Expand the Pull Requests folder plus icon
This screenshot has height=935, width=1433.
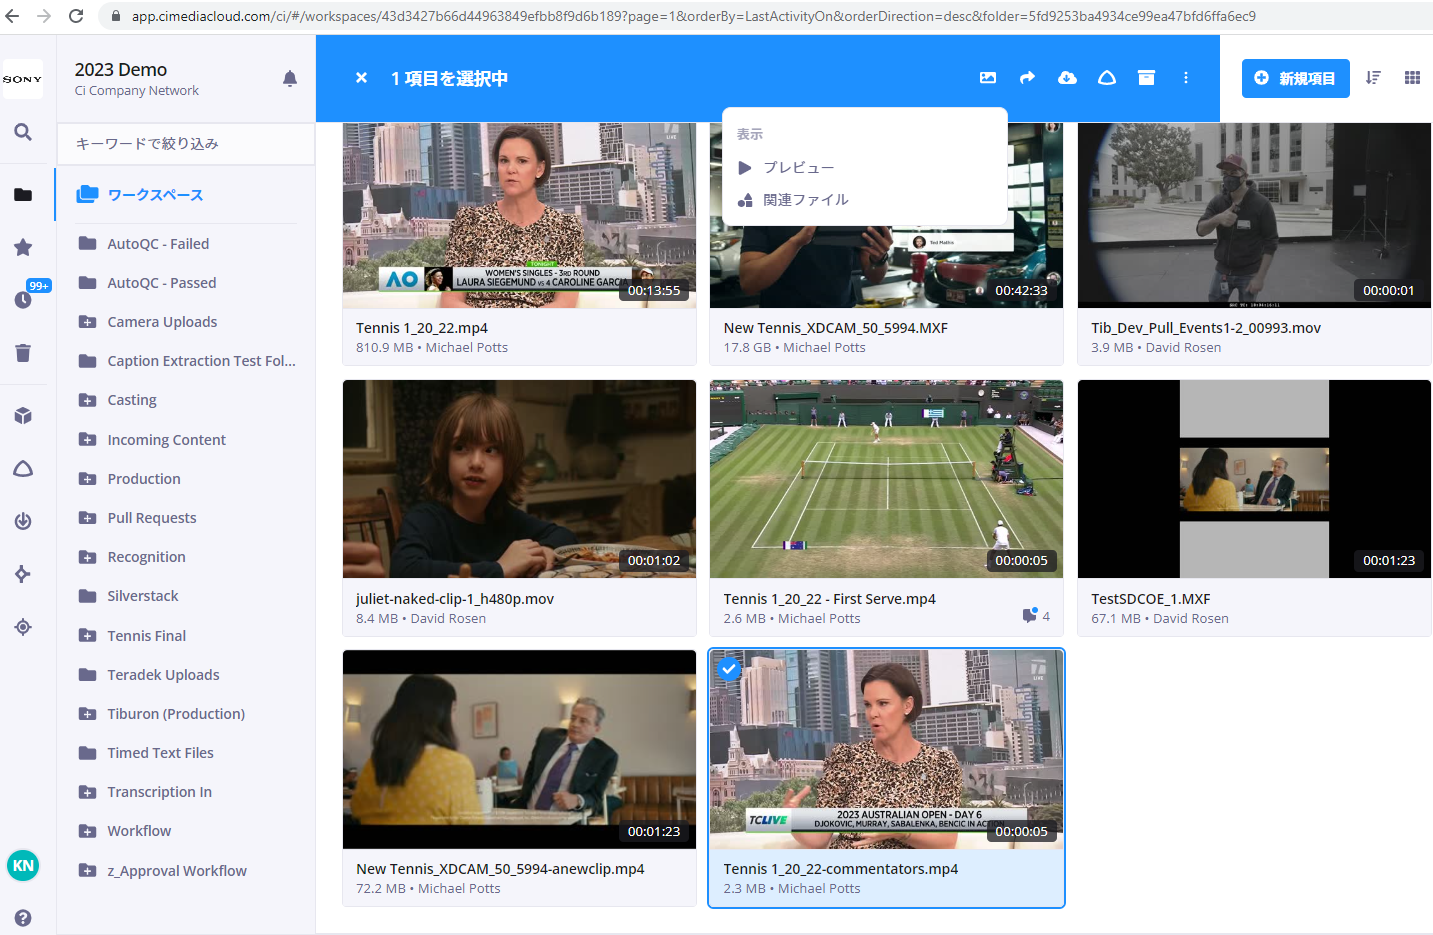88,518
